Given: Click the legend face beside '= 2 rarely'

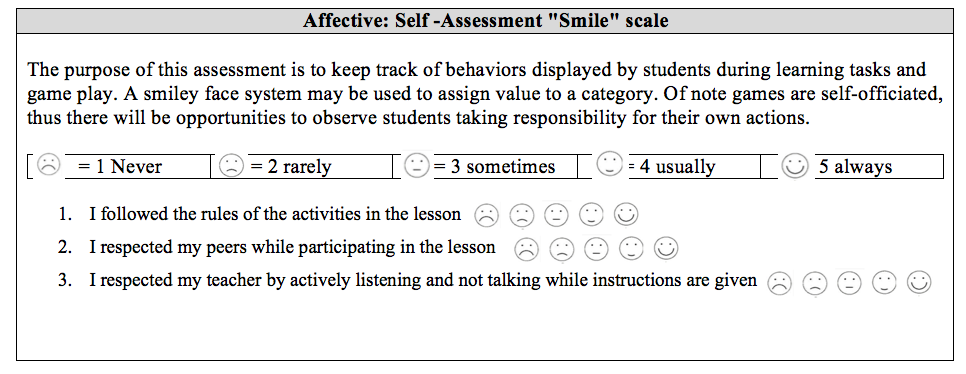Looking at the screenshot, I should click(232, 165).
